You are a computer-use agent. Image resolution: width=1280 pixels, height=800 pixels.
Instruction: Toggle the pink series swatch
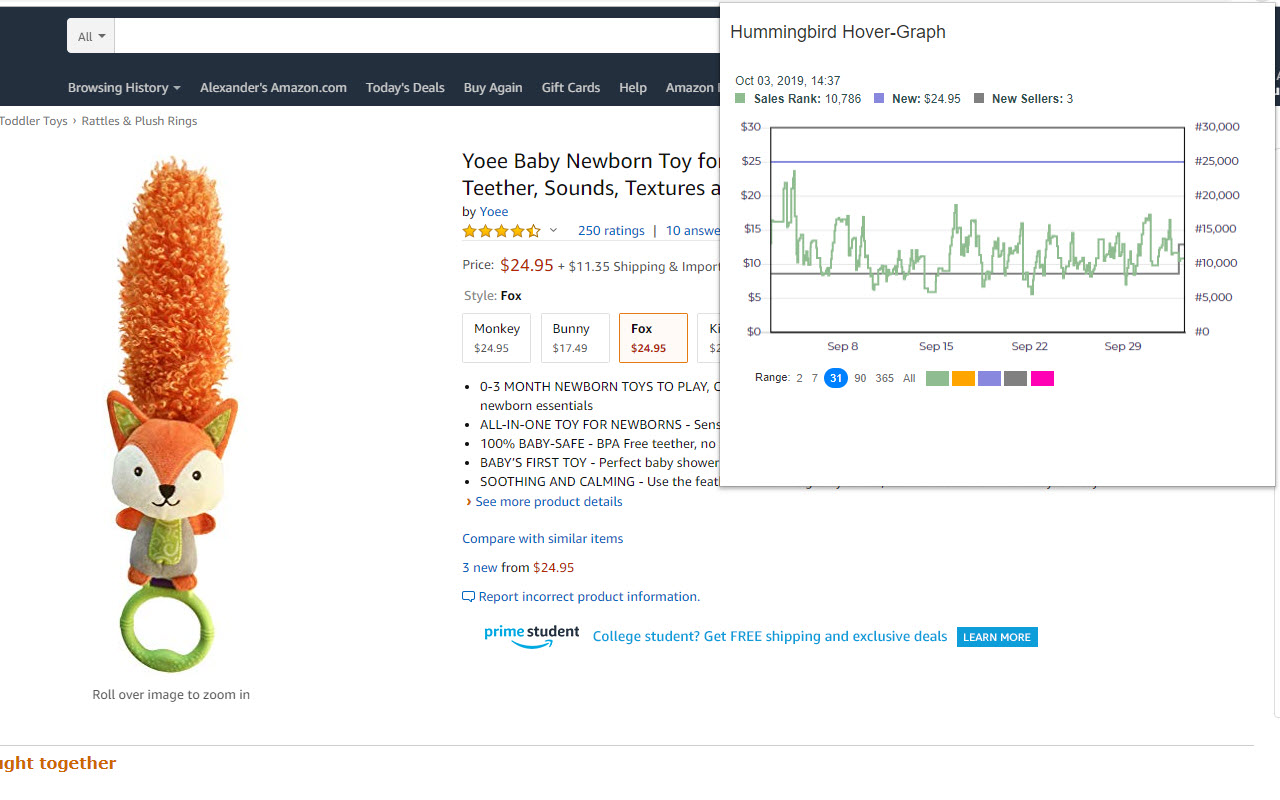point(1042,379)
